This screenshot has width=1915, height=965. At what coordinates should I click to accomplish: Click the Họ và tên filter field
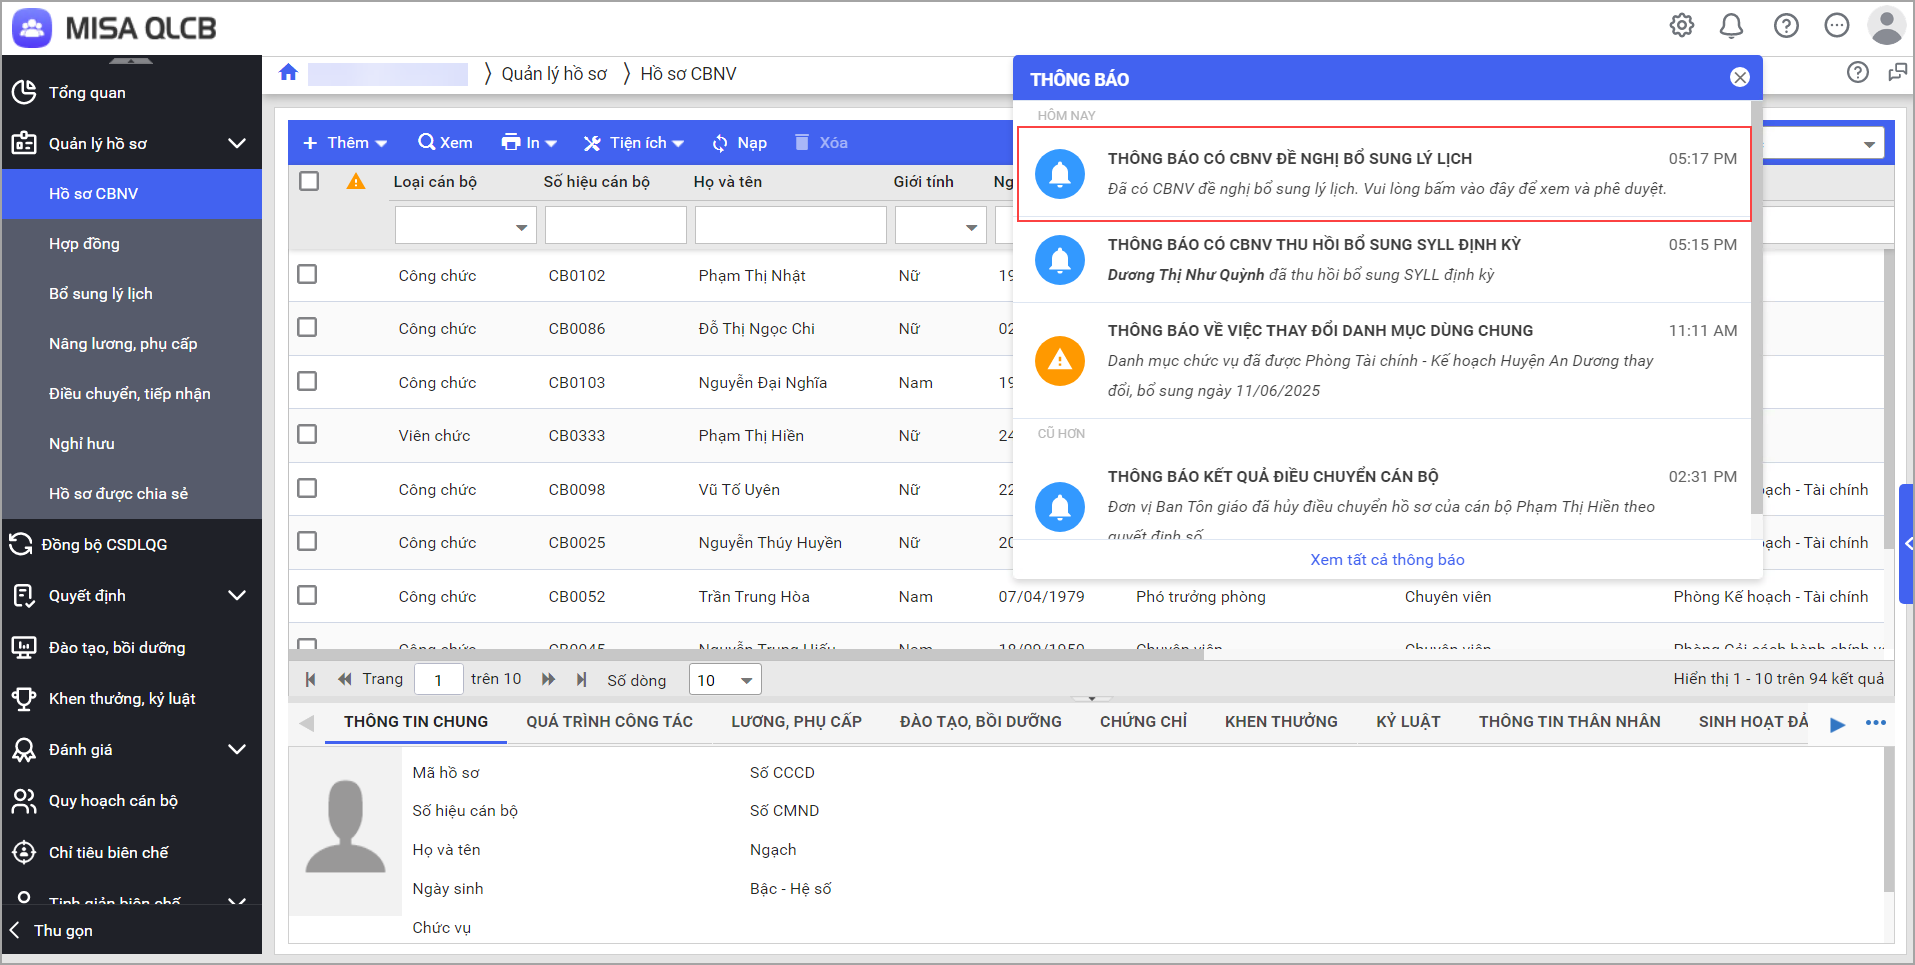click(x=790, y=226)
